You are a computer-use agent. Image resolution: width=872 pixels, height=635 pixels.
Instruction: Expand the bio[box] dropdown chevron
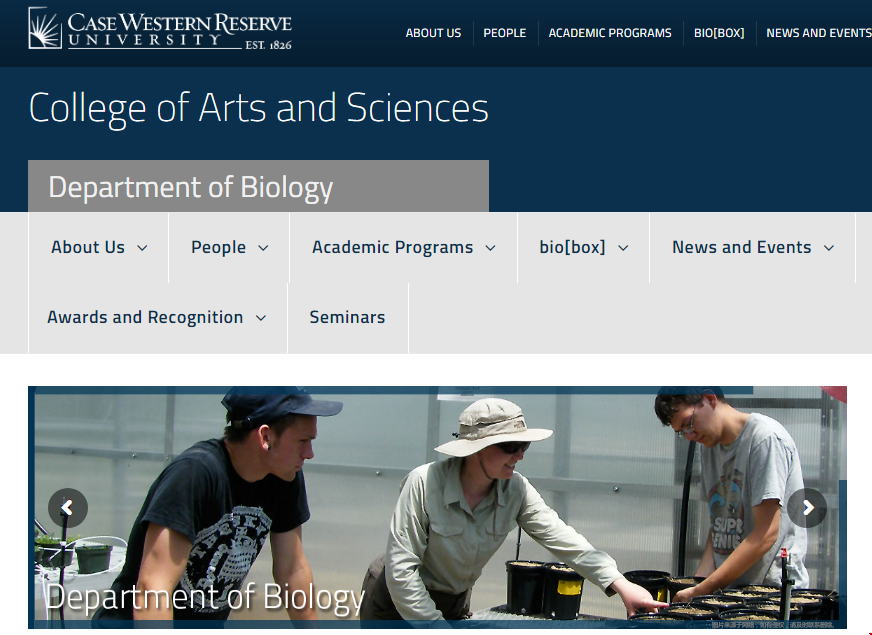(623, 248)
